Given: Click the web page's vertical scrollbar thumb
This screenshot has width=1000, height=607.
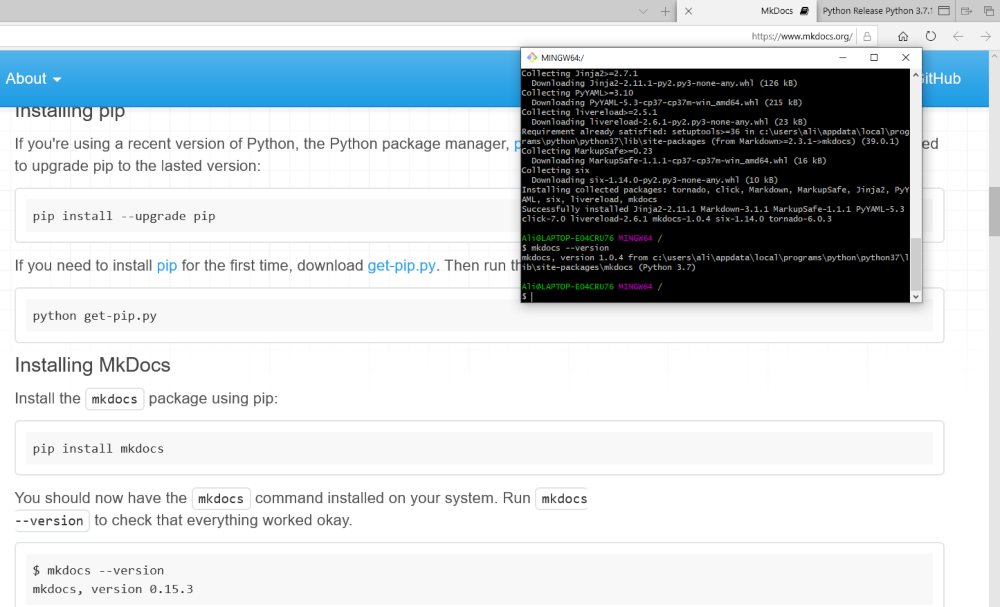Looking at the screenshot, I should click(x=994, y=210).
